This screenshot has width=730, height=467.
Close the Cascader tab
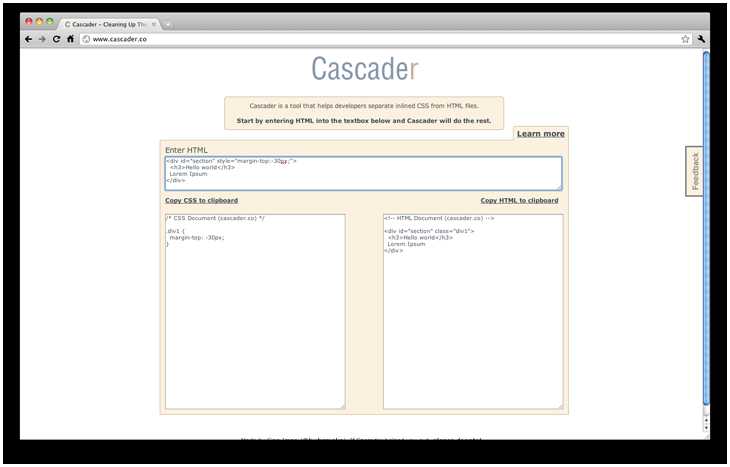[x=154, y=24]
